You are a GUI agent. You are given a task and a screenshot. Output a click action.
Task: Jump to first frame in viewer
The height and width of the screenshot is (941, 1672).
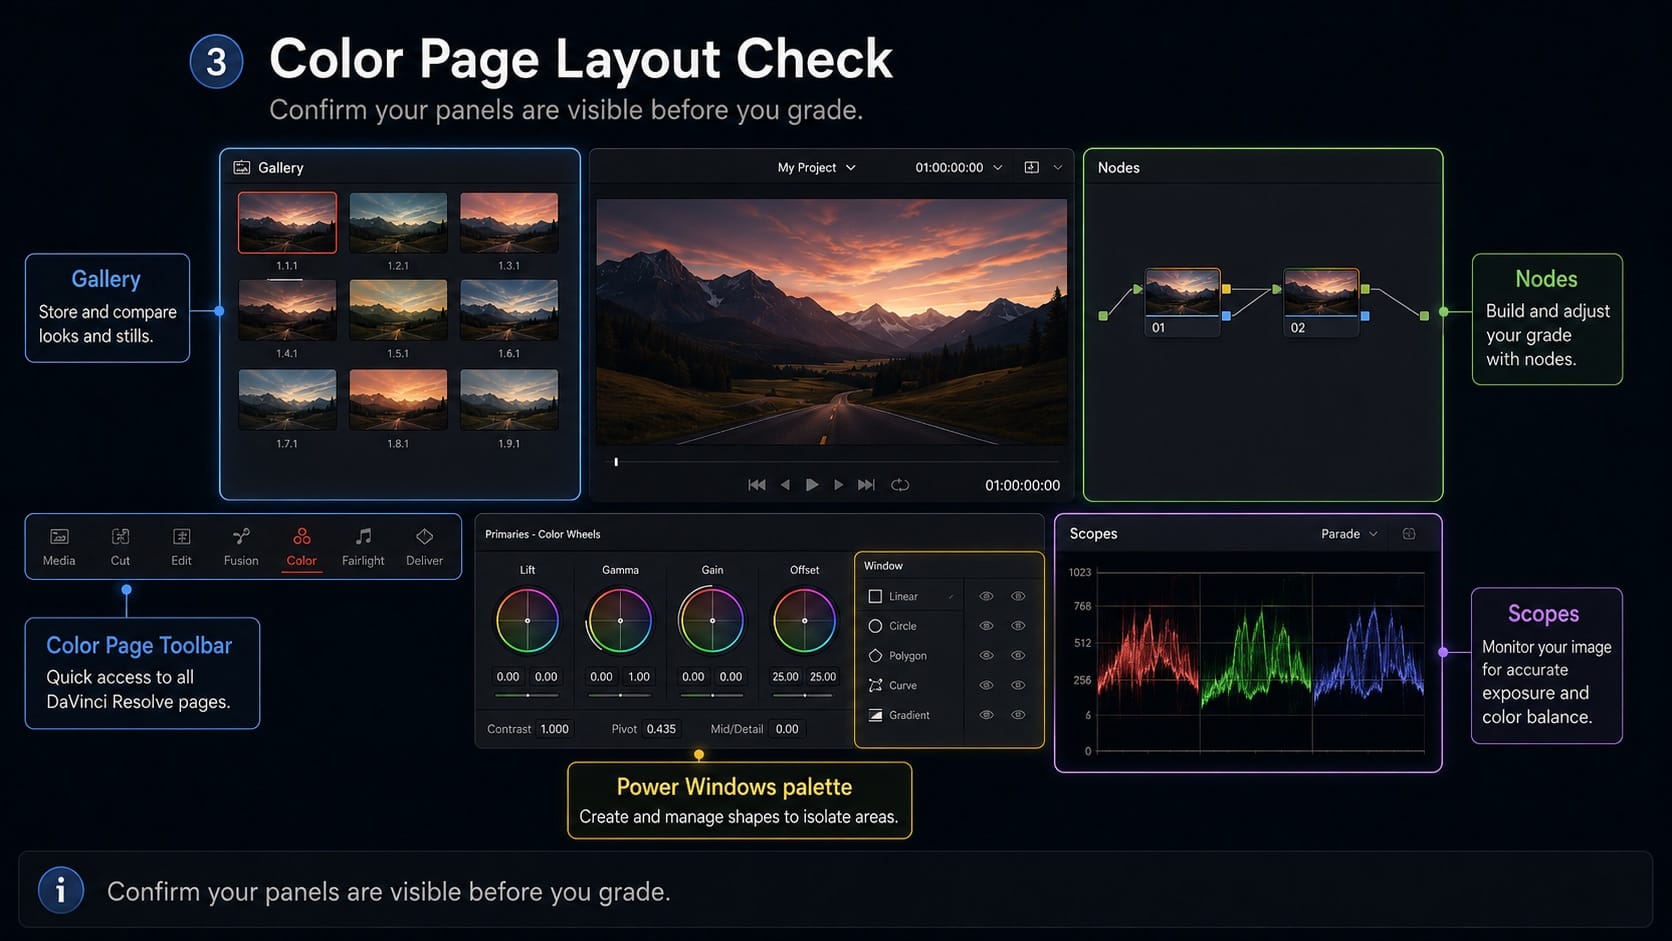[757, 485]
